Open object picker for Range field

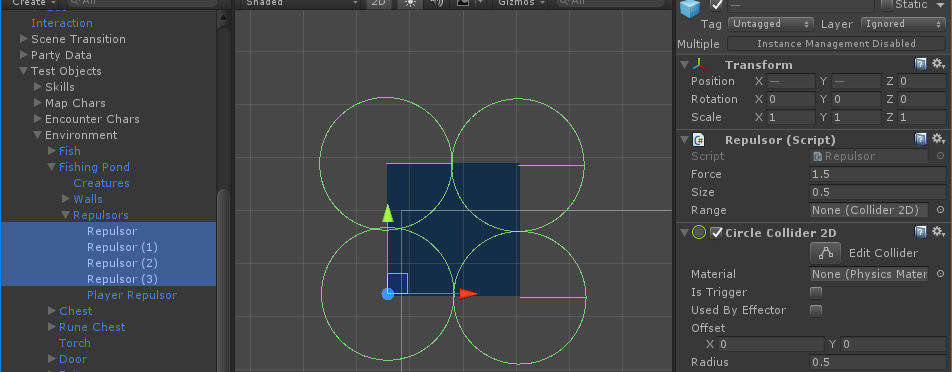(940, 210)
